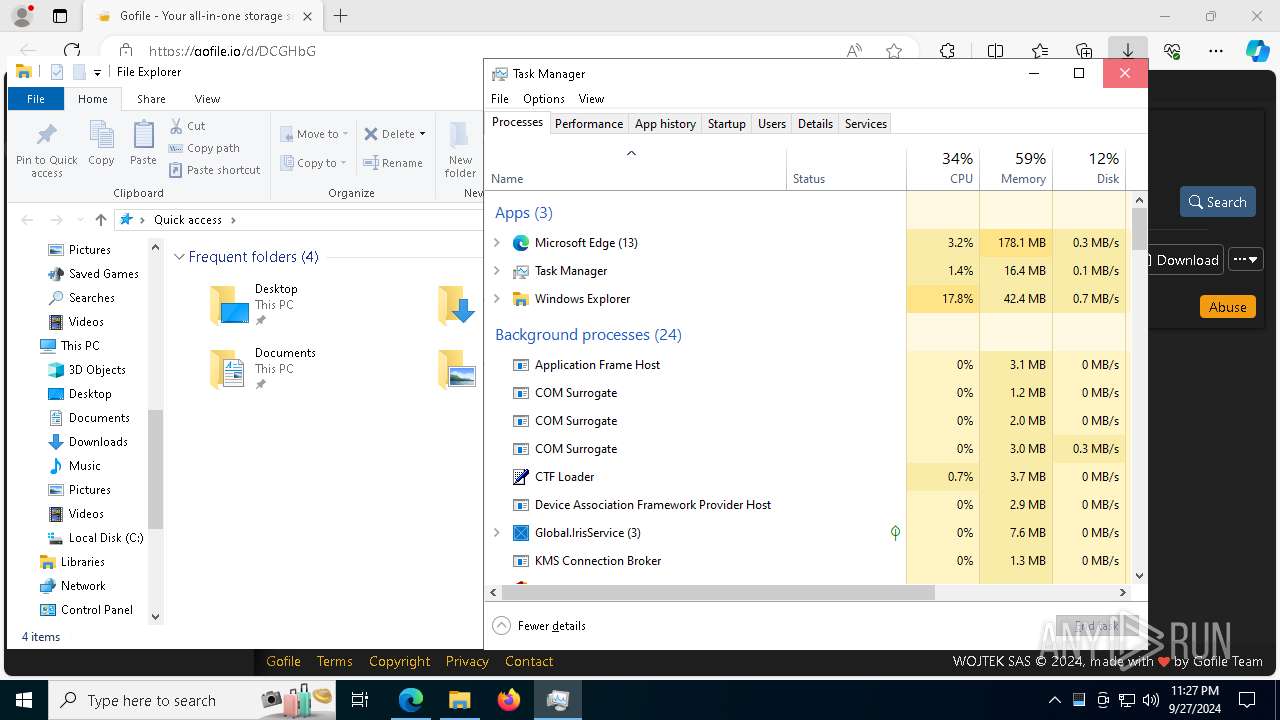This screenshot has height=720, width=1280.
Task: Select Global.IrisService process
Action: coord(696,533)
